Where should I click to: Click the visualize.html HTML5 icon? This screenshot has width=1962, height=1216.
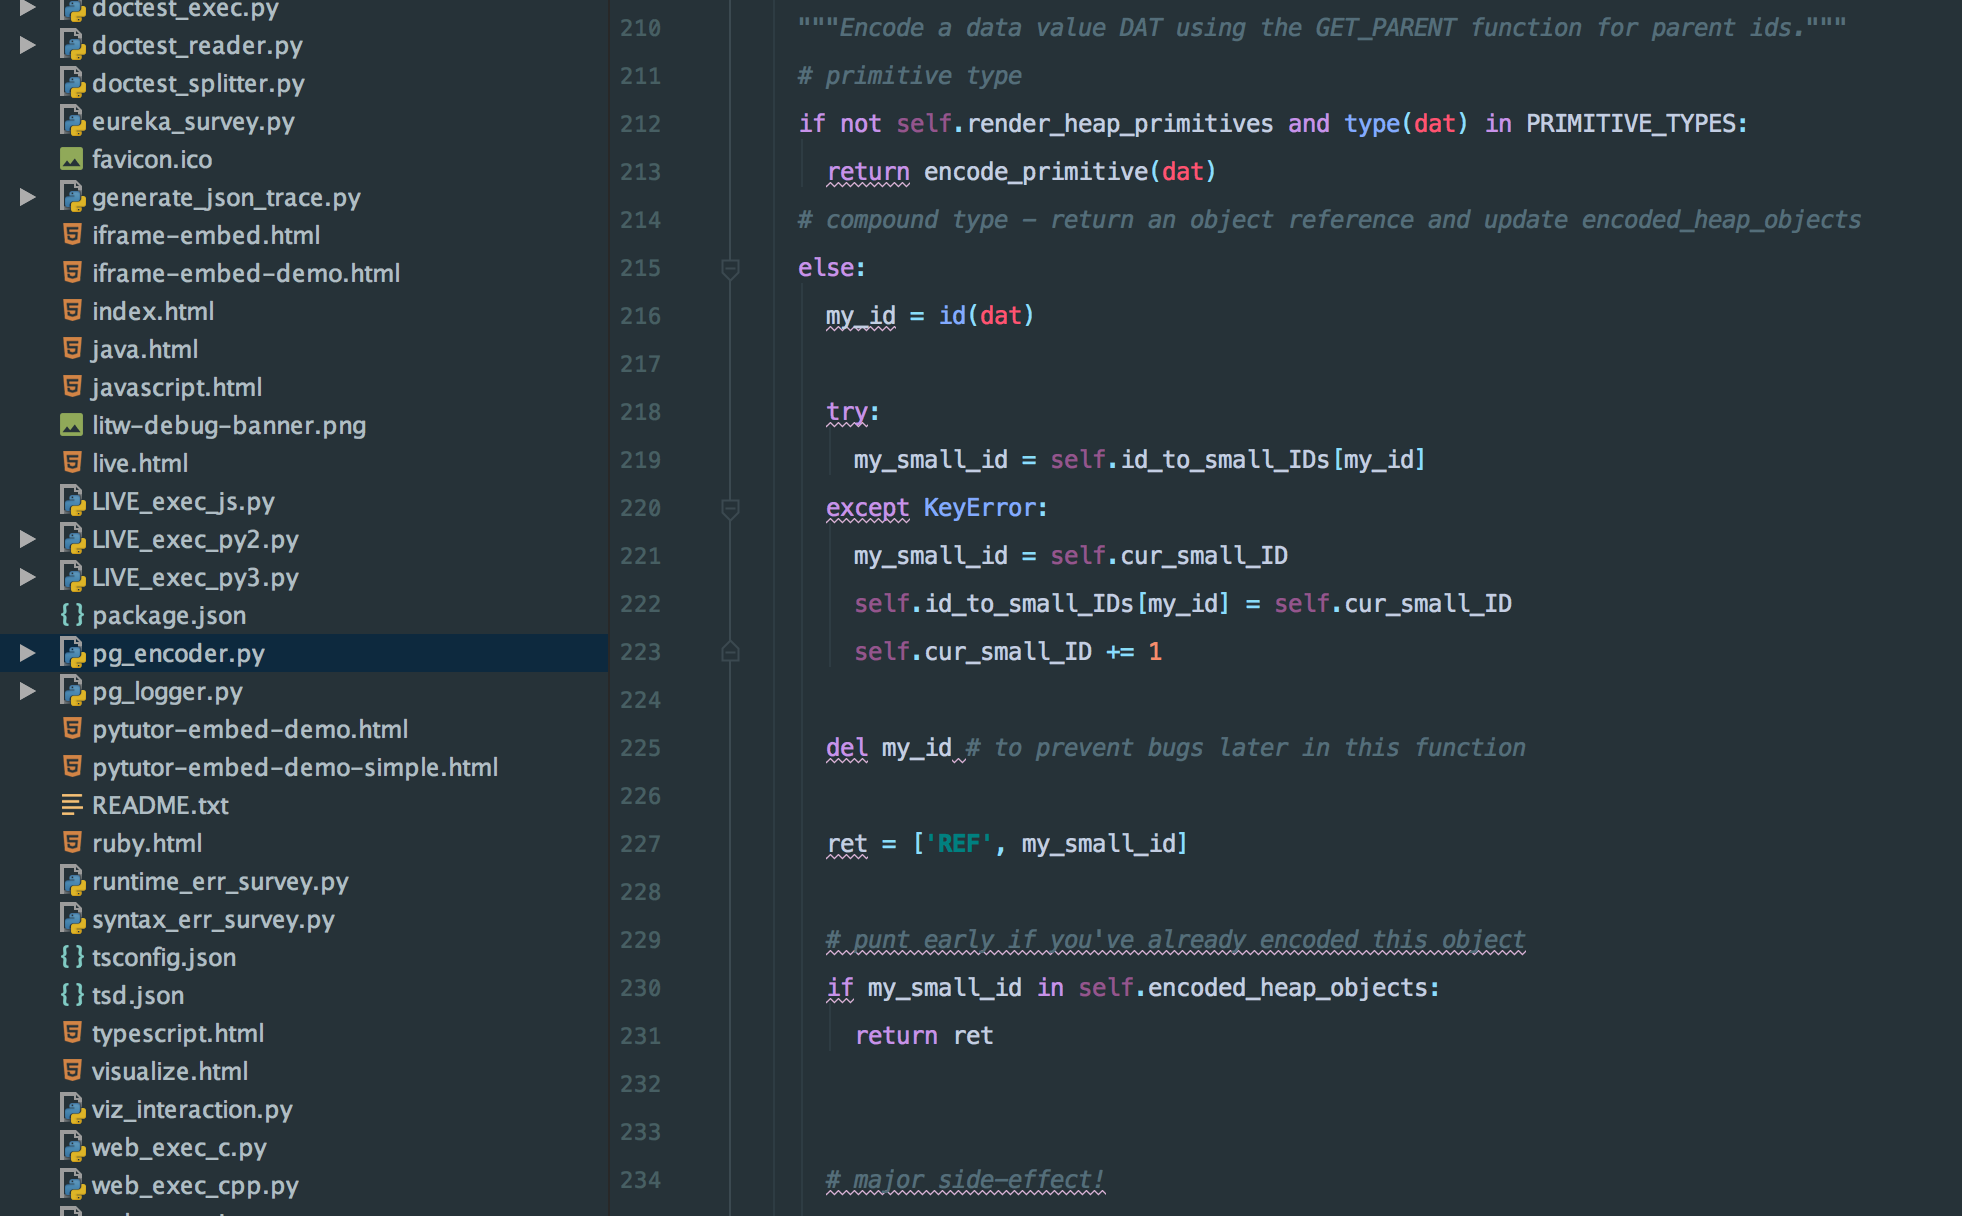(x=72, y=1071)
